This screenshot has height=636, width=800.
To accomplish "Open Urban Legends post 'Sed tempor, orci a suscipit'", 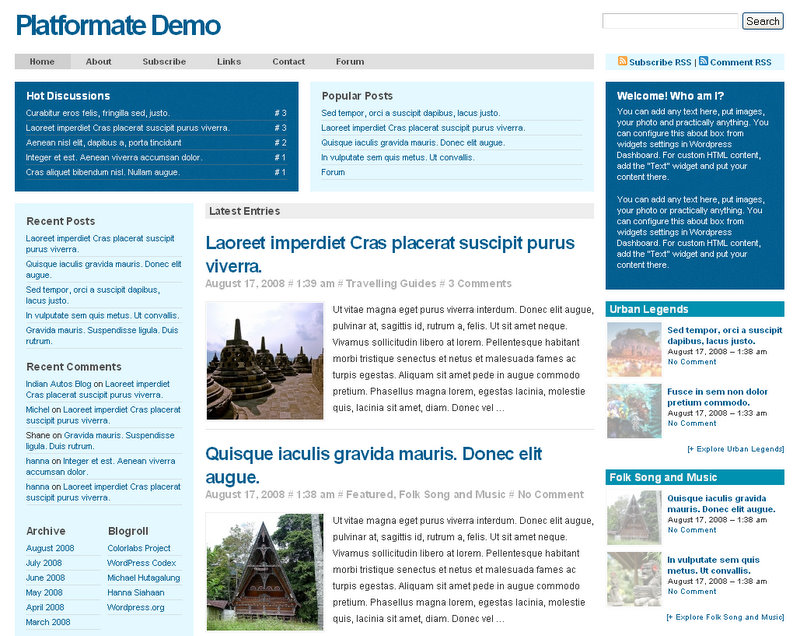I will [x=724, y=336].
